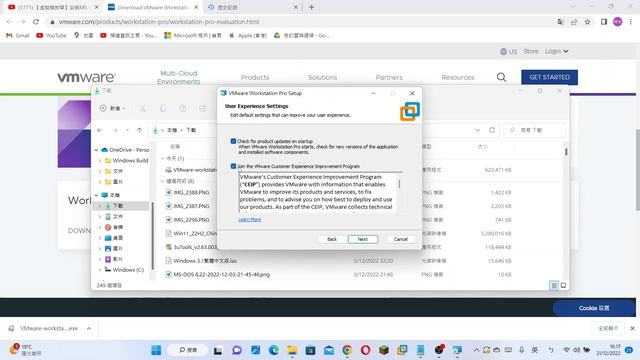Collapse the OneDrive - Personal tree node
Viewport: 640px width, 360px height.
coord(96,150)
